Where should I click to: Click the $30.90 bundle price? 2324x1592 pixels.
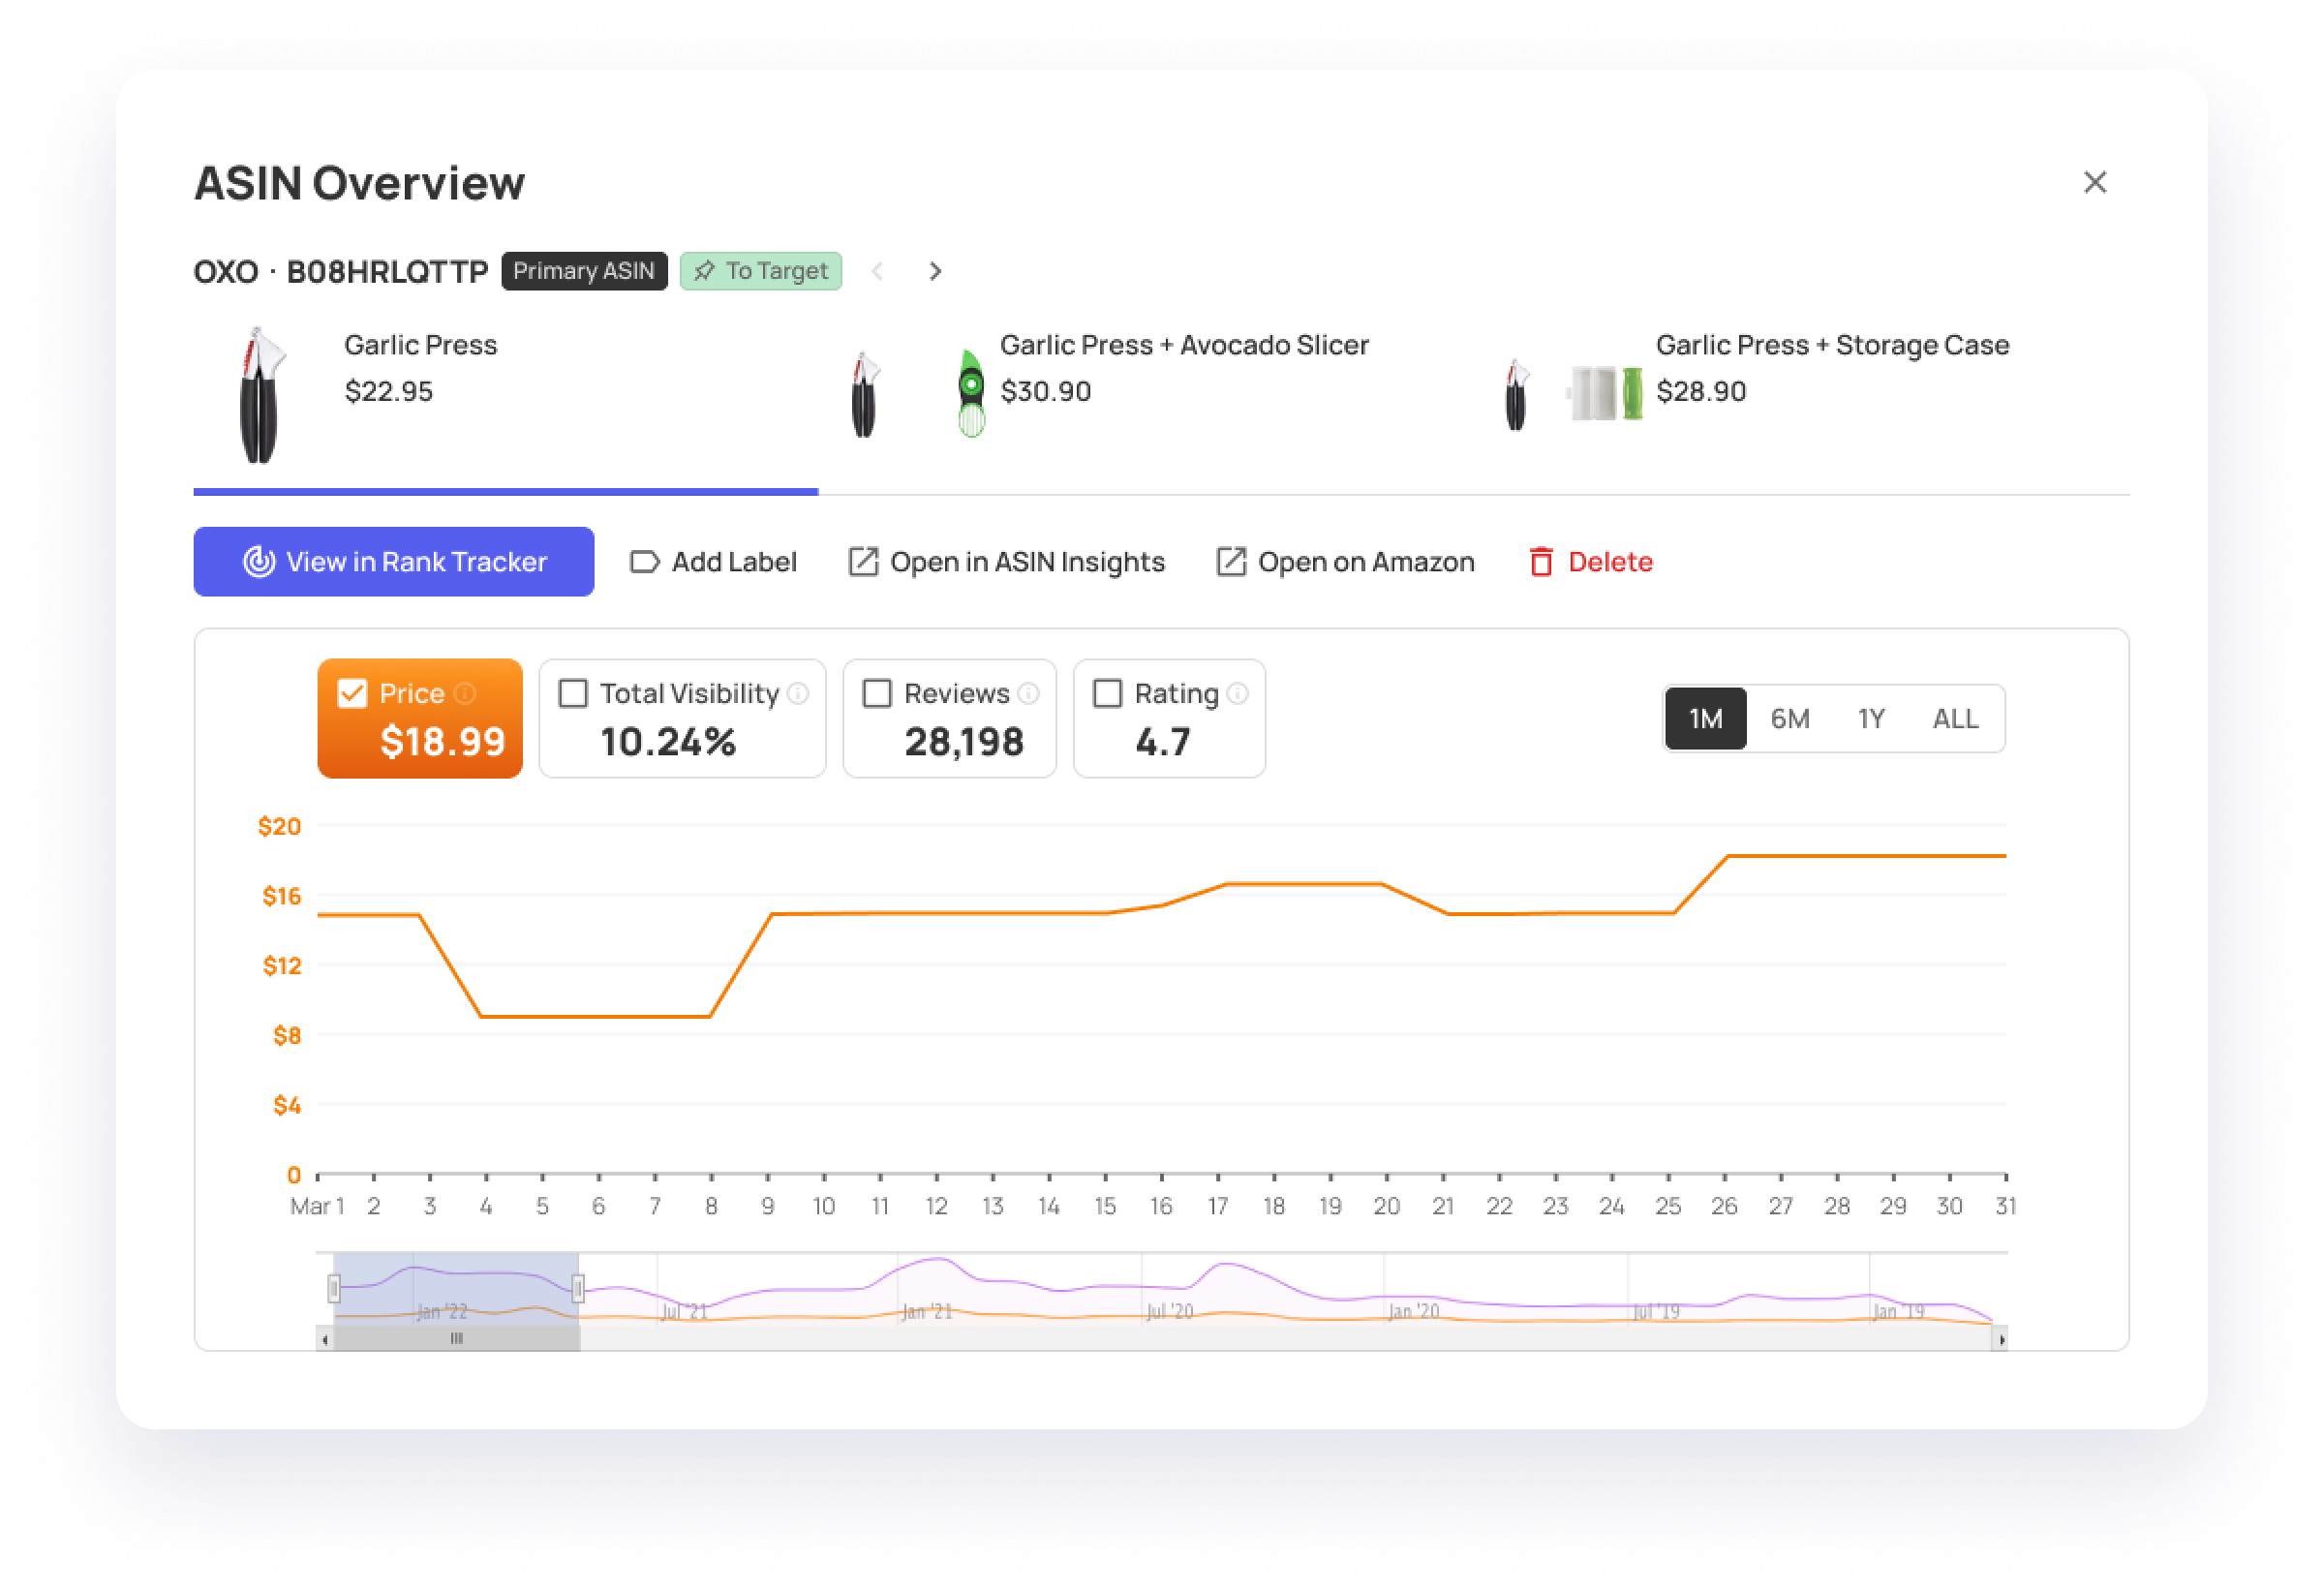pyautogui.click(x=1046, y=391)
